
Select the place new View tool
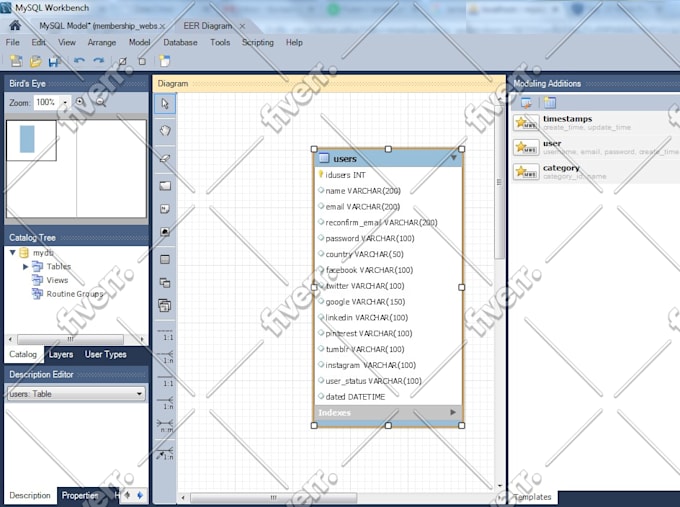(165, 283)
